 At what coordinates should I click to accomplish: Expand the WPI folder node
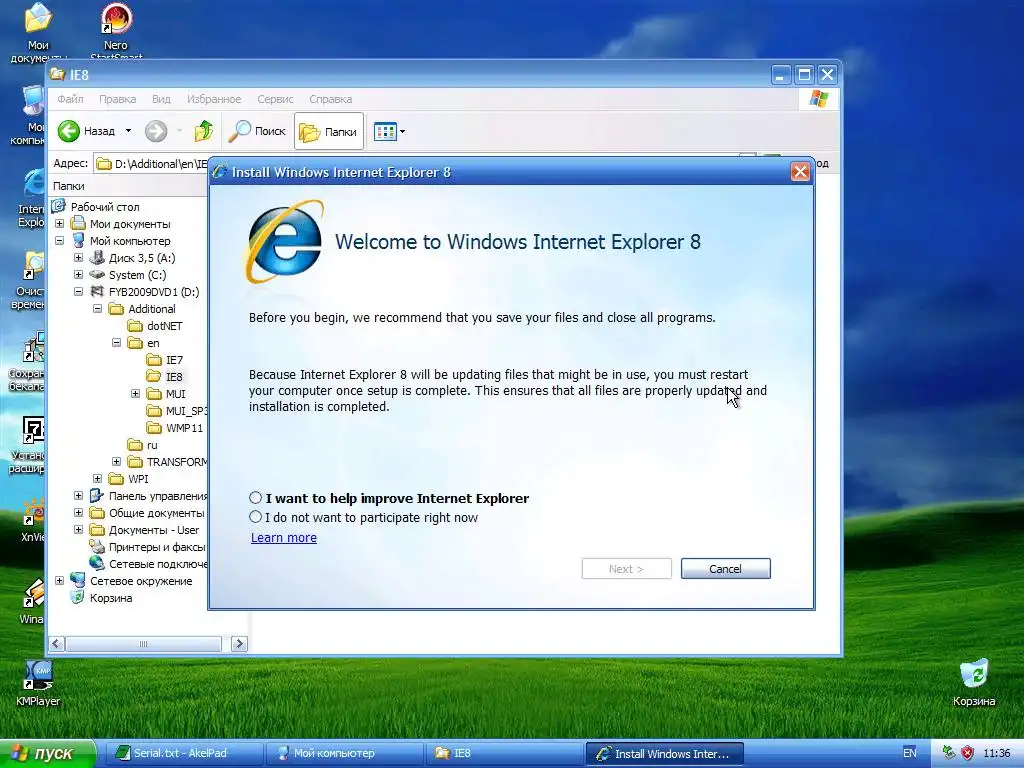point(97,479)
